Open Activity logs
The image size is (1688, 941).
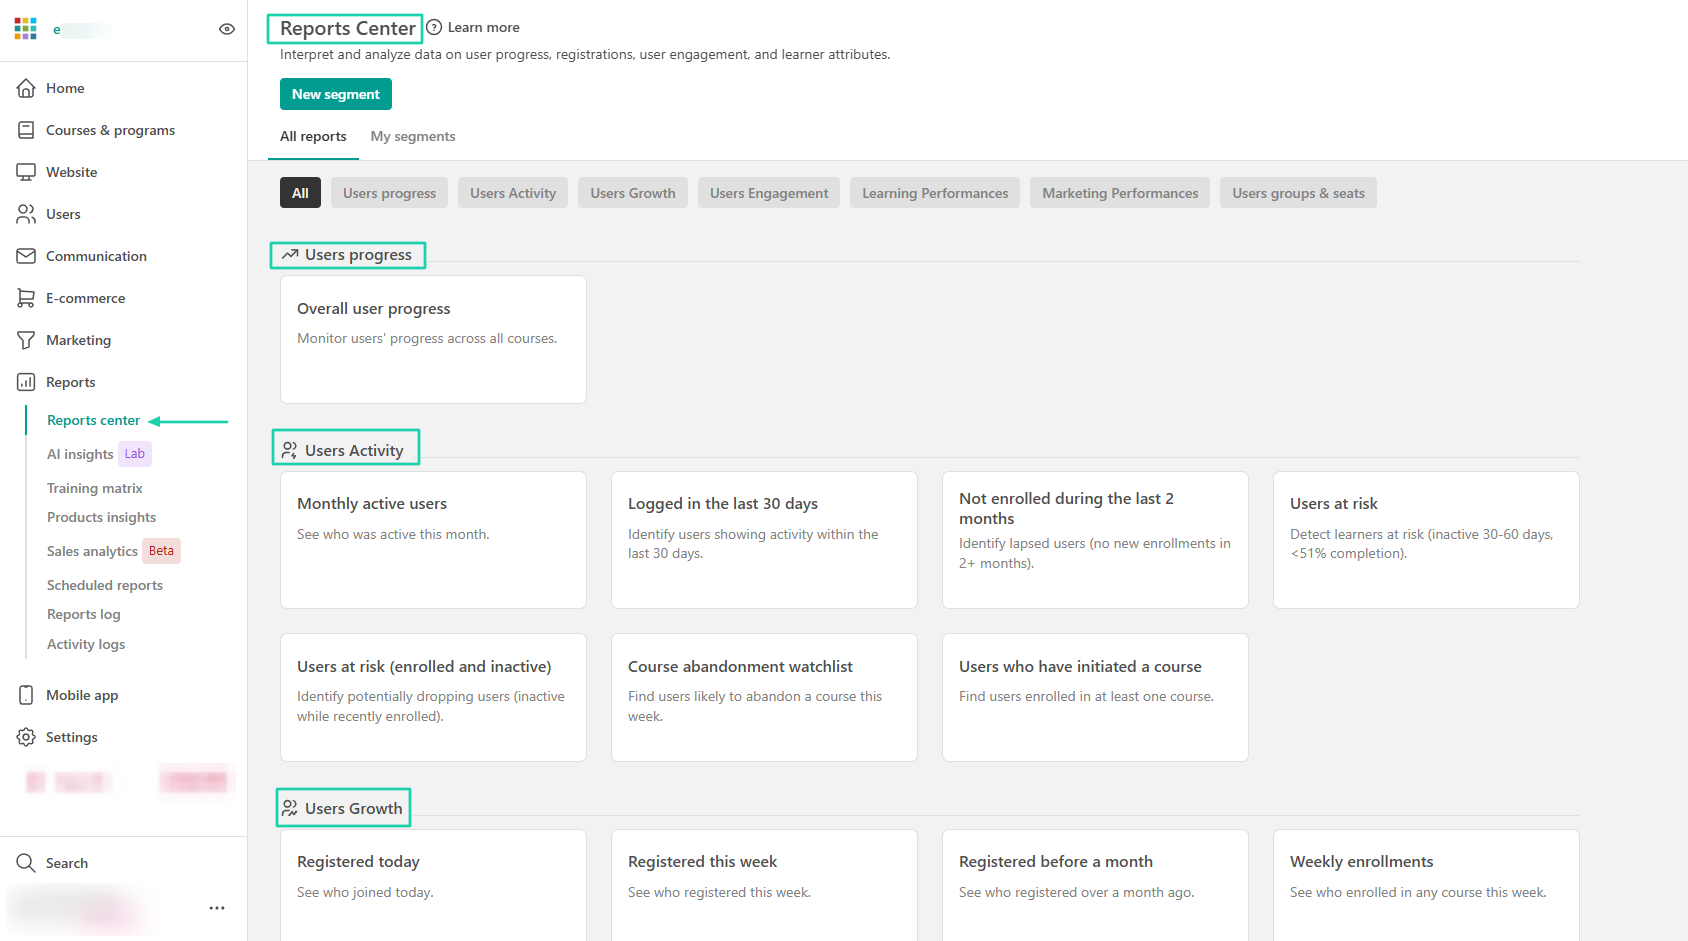pos(86,644)
